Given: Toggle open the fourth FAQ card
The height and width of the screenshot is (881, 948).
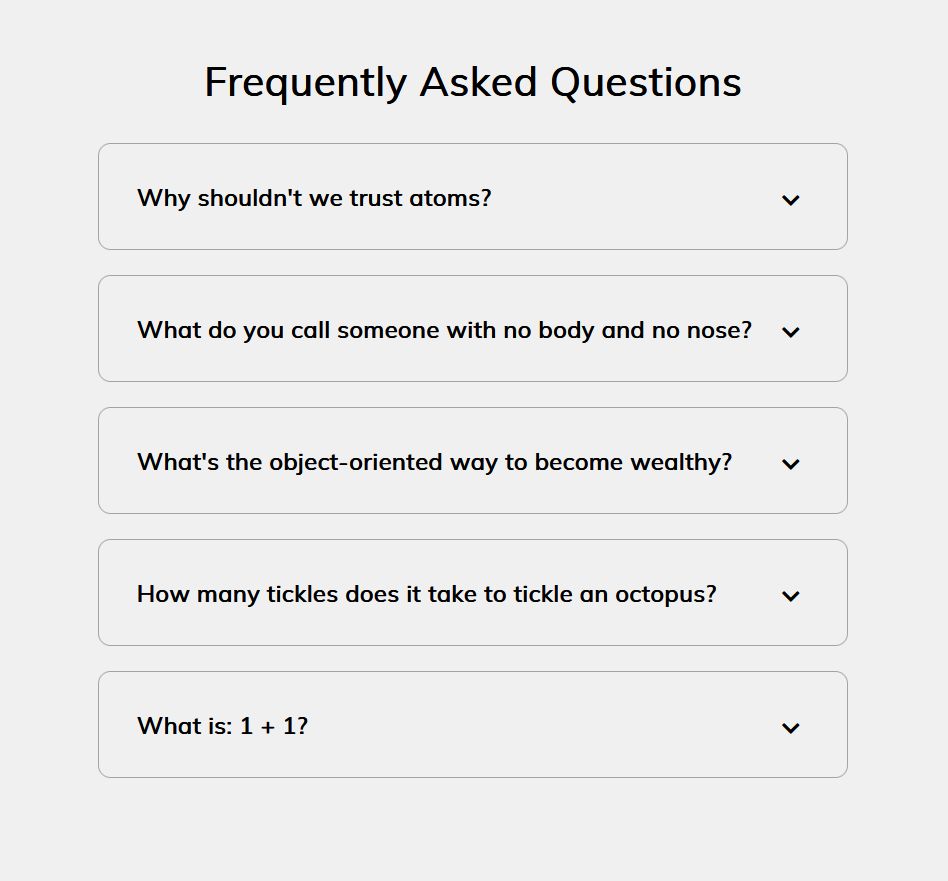Looking at the screenshot, I should [472, 592].
